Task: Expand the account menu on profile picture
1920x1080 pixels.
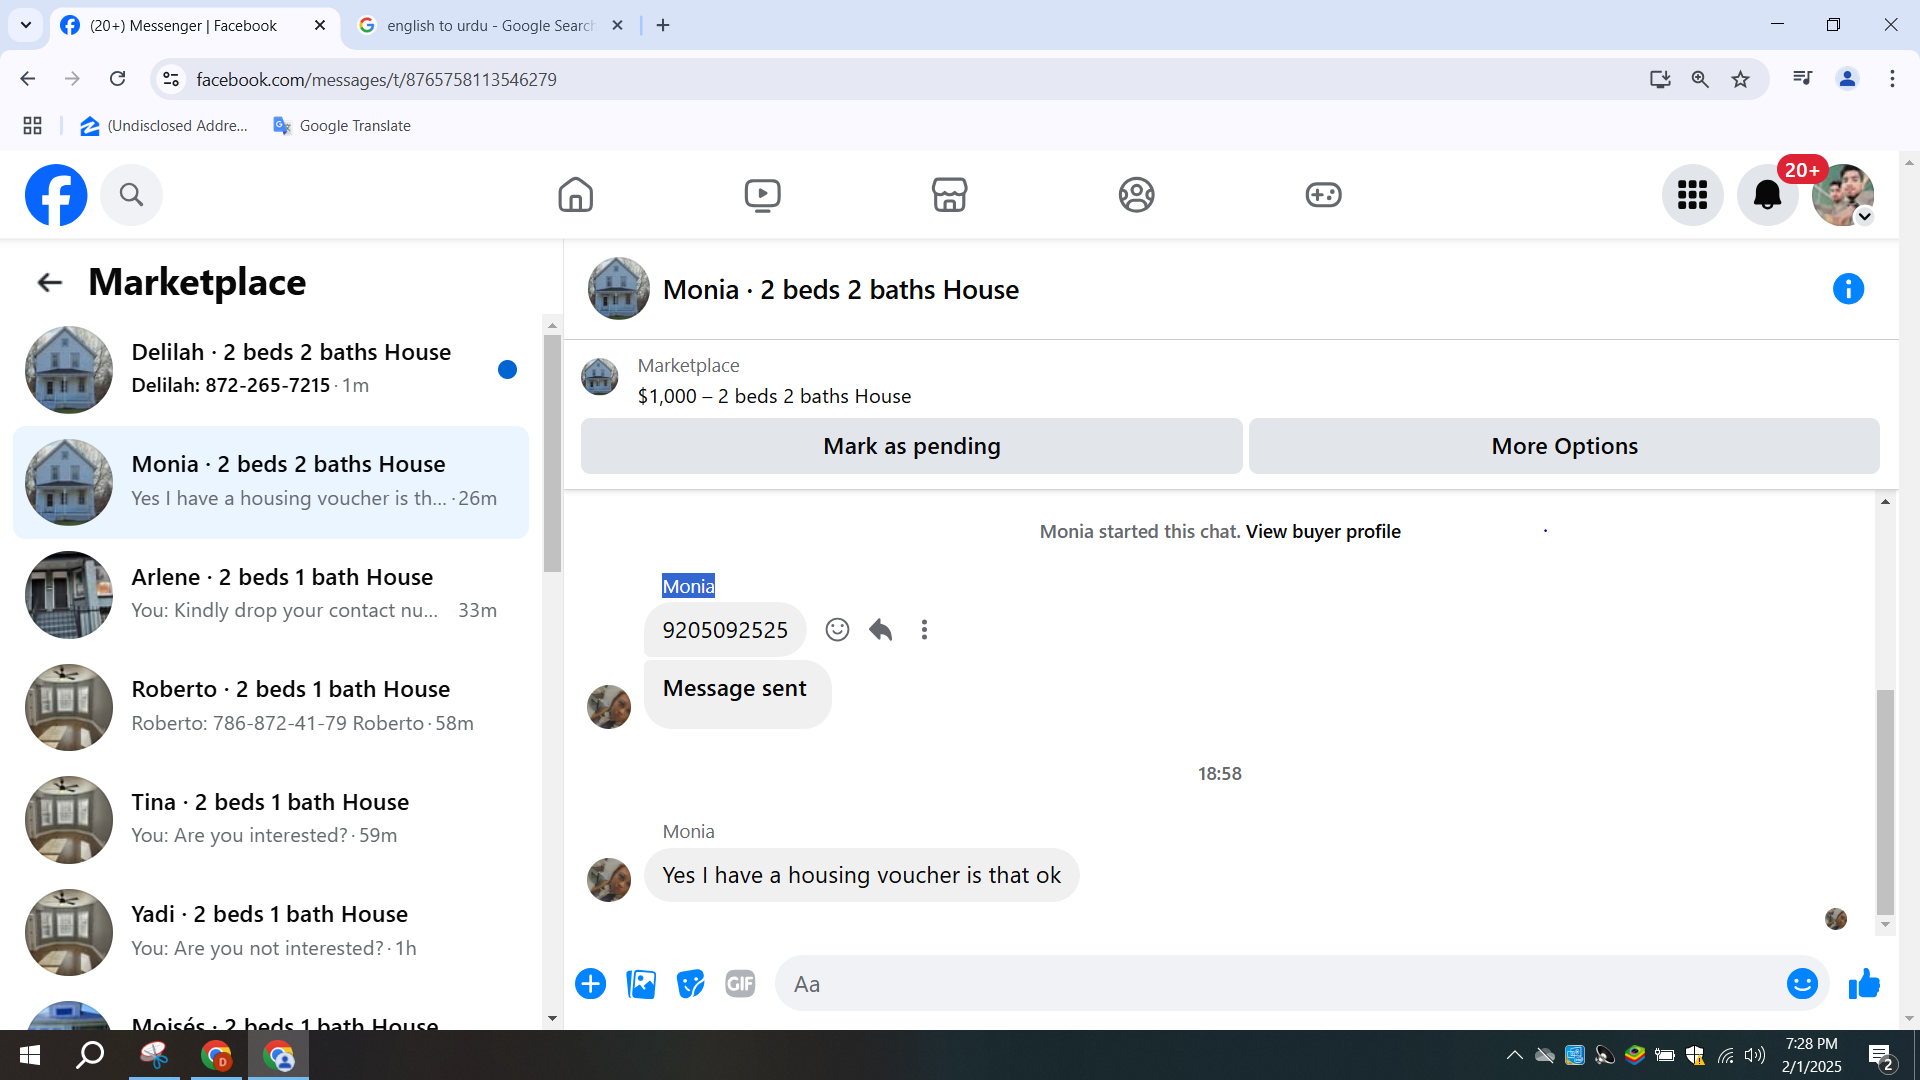Action: (1864, 217)
